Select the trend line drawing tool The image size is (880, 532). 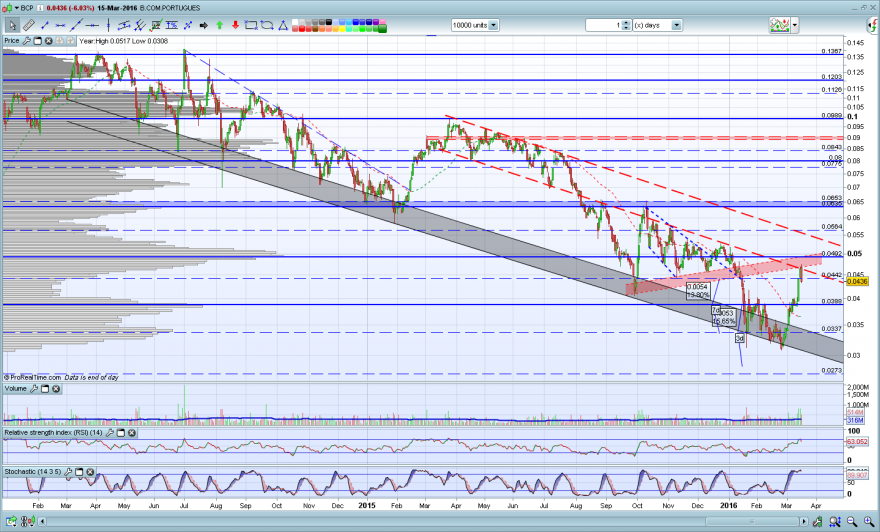(x=76, y=25)
